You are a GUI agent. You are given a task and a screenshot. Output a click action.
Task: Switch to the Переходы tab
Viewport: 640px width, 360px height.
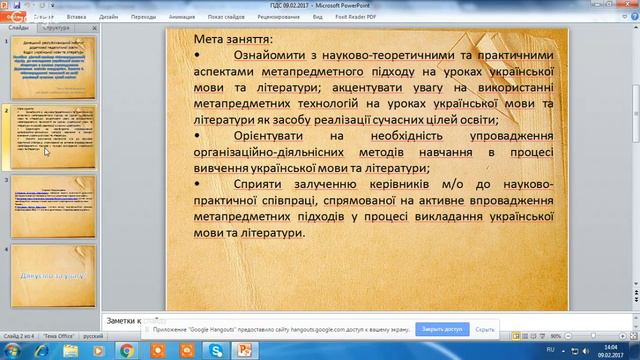[143, 17]
